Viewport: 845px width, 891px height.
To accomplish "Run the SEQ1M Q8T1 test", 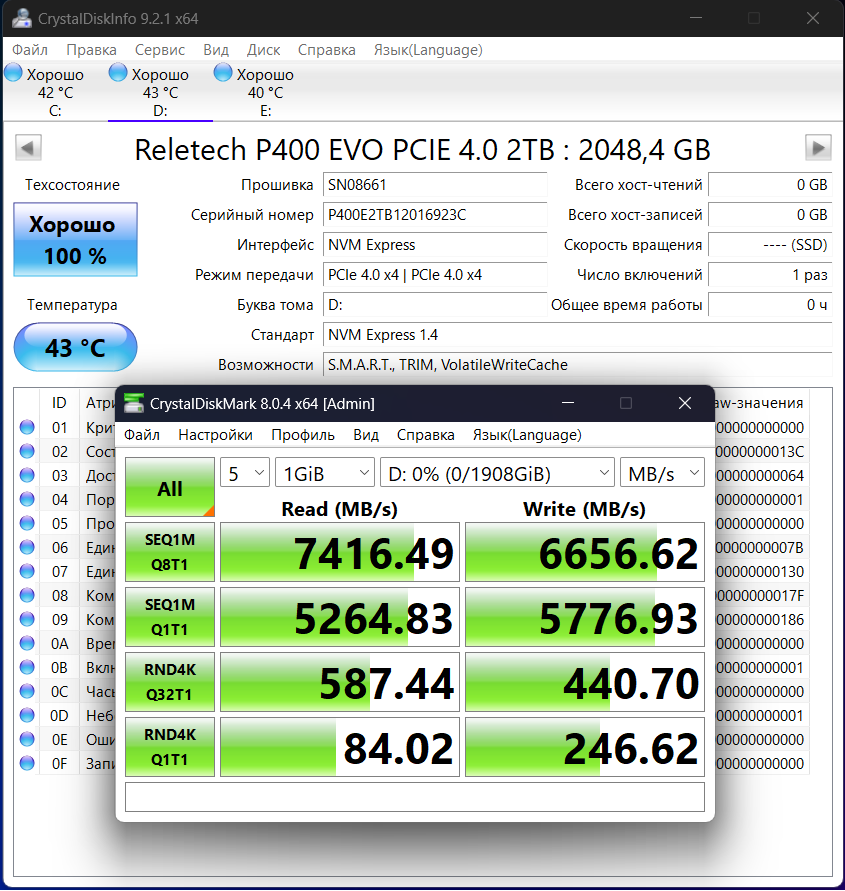I will tap(170, 552).
